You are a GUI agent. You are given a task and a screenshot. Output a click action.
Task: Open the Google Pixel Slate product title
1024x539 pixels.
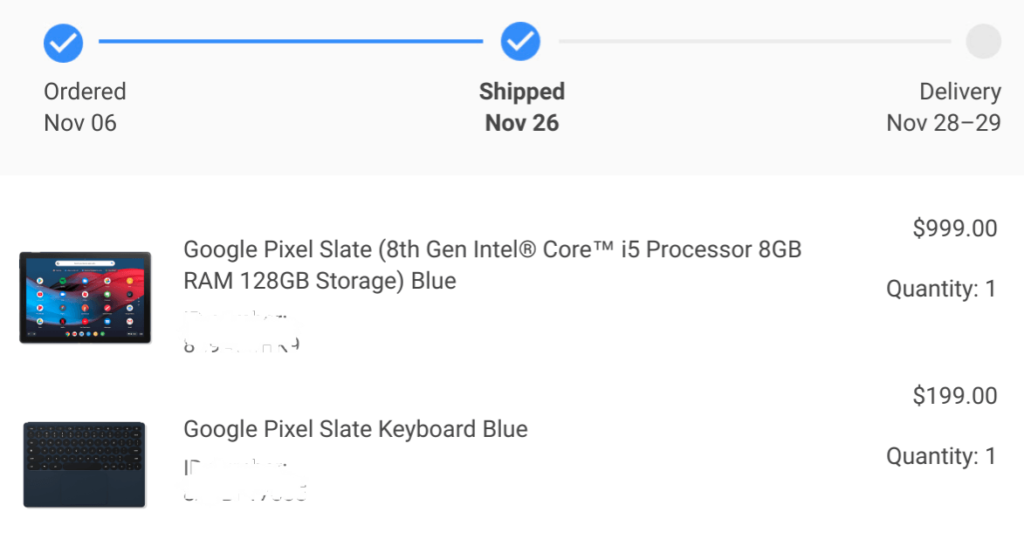(492, 265)
